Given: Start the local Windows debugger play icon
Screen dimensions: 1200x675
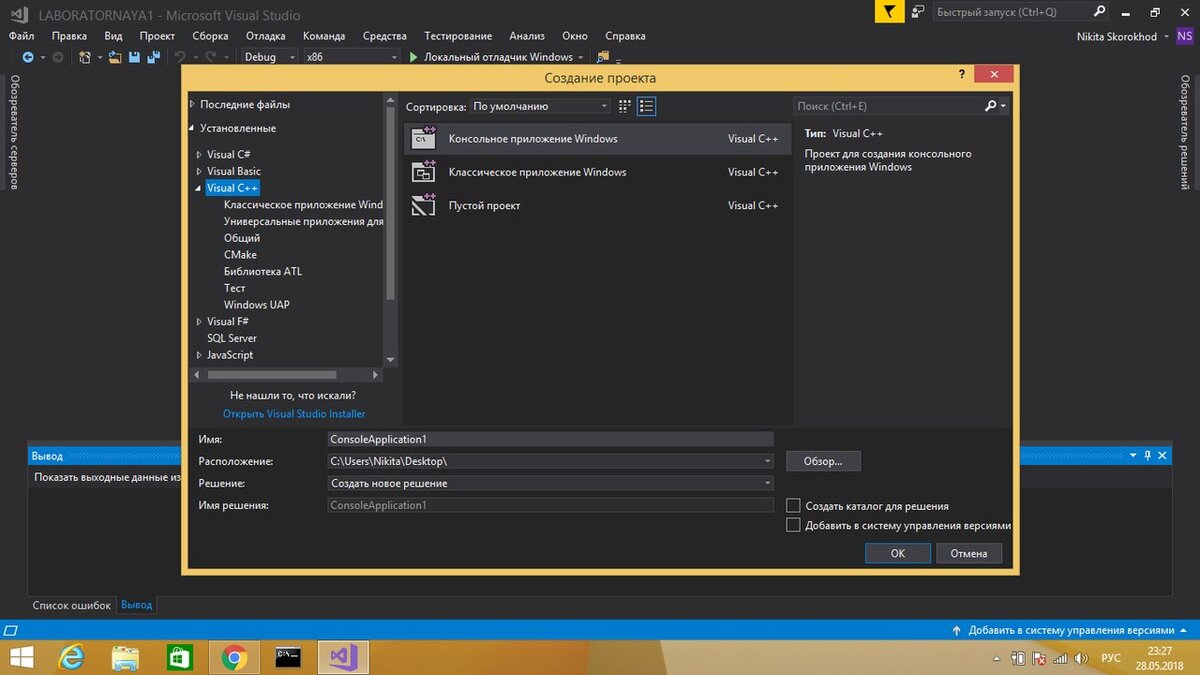Looking at the screenshot, I should (414, 57).
